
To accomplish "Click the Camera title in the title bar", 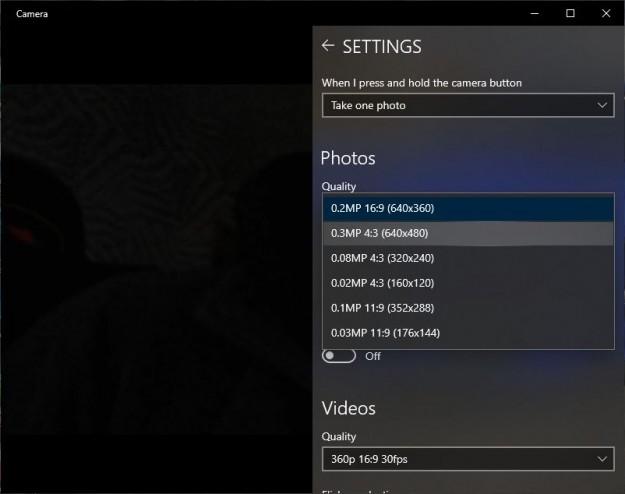I will coord(32,14).
